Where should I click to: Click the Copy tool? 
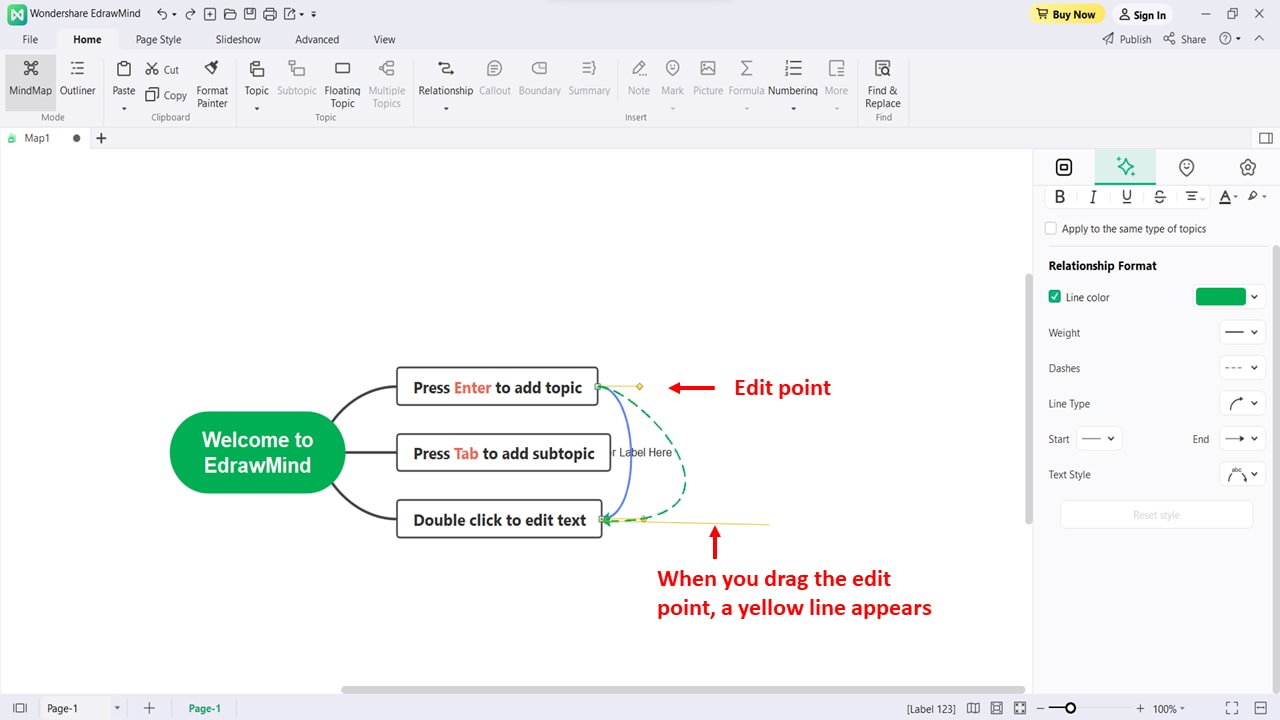pos(166,95)
